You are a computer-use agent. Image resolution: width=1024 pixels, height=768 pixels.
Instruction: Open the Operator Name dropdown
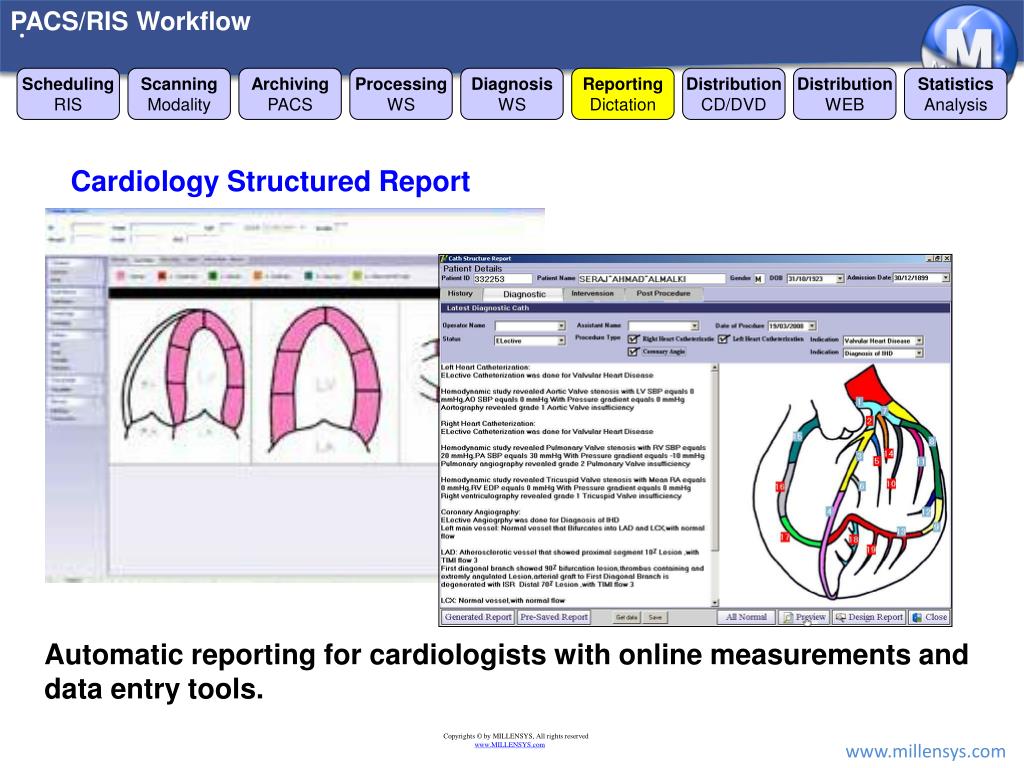[x=561, y=326]
